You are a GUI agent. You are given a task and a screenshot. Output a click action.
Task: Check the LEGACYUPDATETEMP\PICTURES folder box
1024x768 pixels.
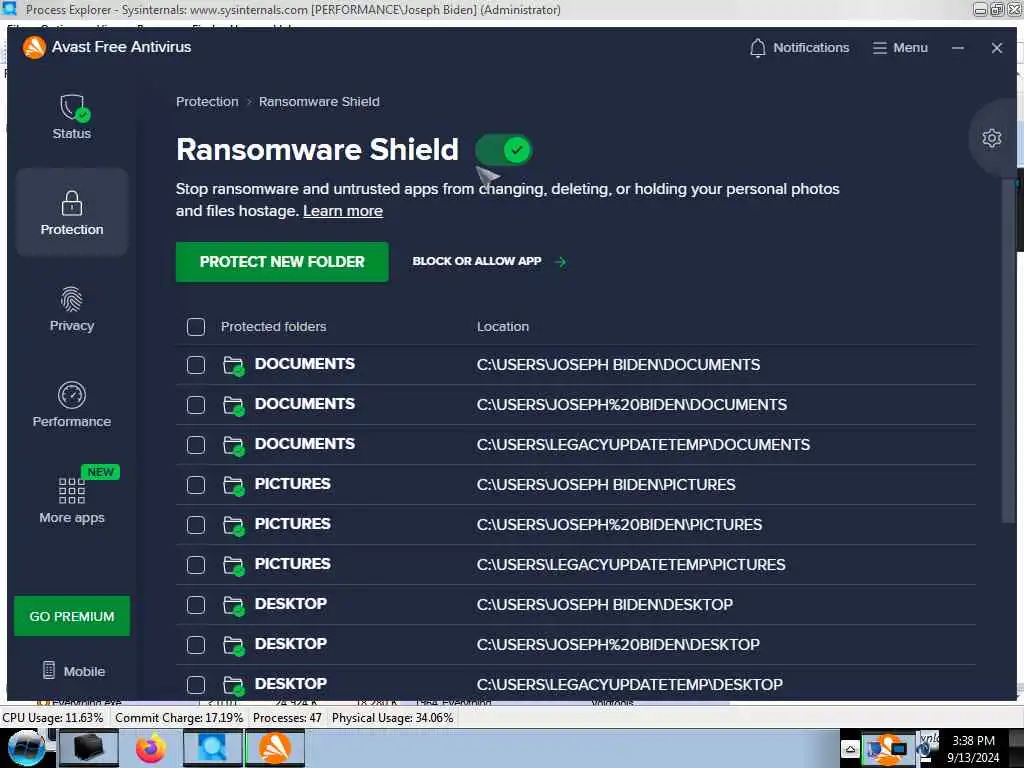click(x=196, y=565)
